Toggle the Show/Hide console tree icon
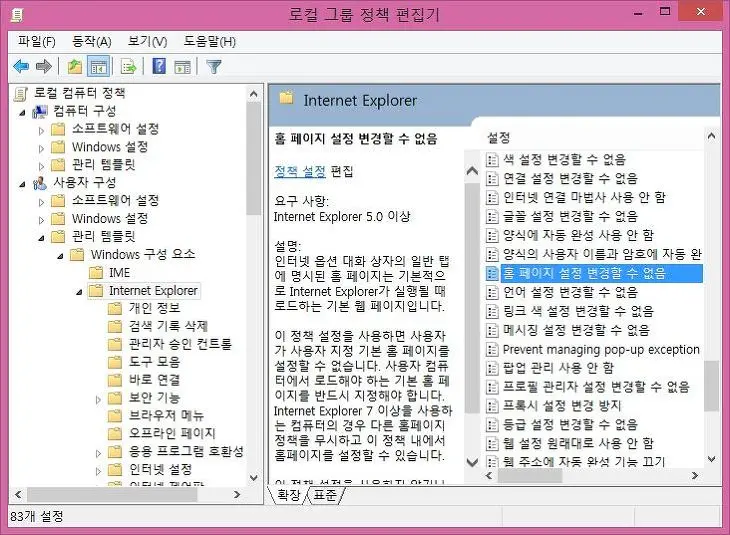730x535 pixels. [x=99, y=67]
